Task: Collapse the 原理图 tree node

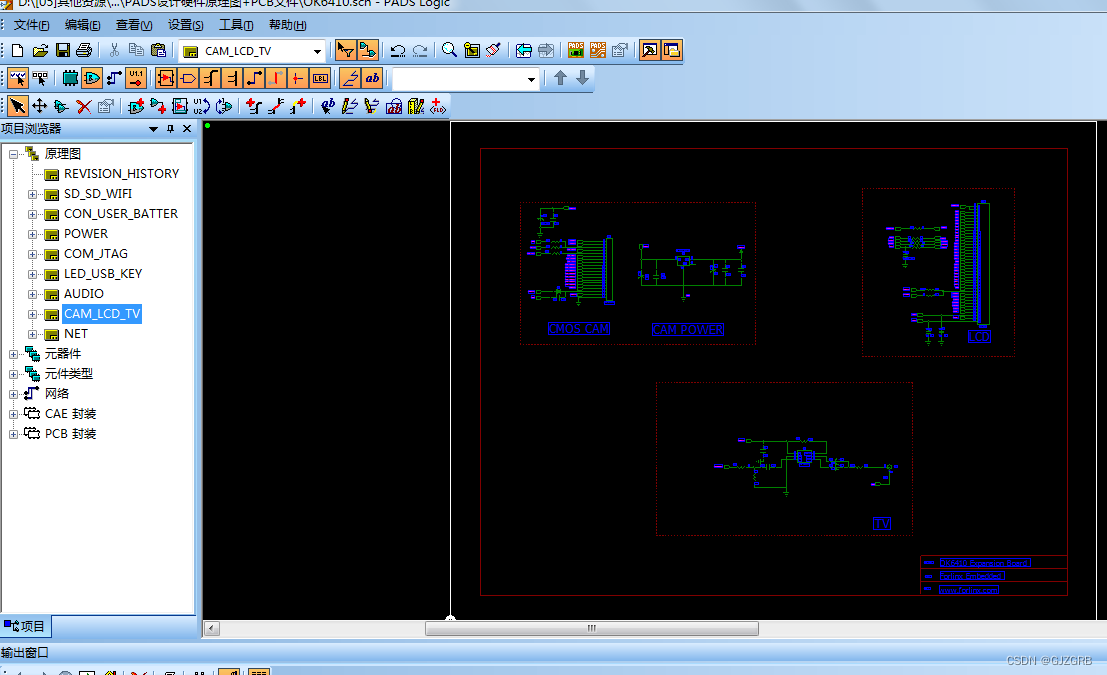Action: (13, 154)
